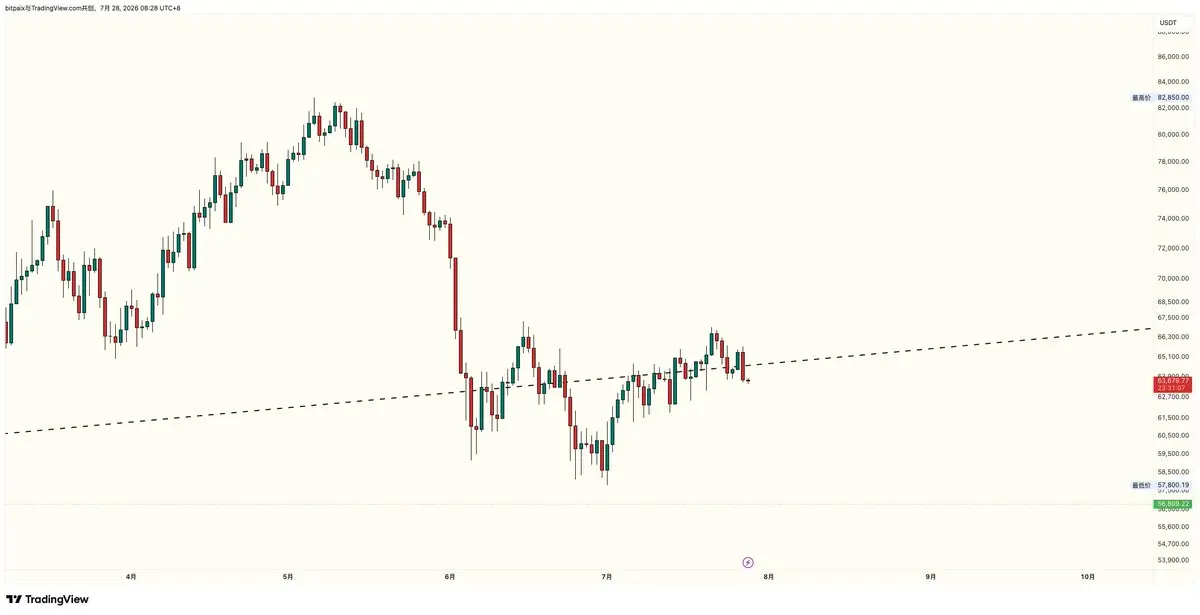Click the 86,000.00 price axis level
Image resolution: width=1200 pixels, height=615 pixels.
click(1172, 59)
